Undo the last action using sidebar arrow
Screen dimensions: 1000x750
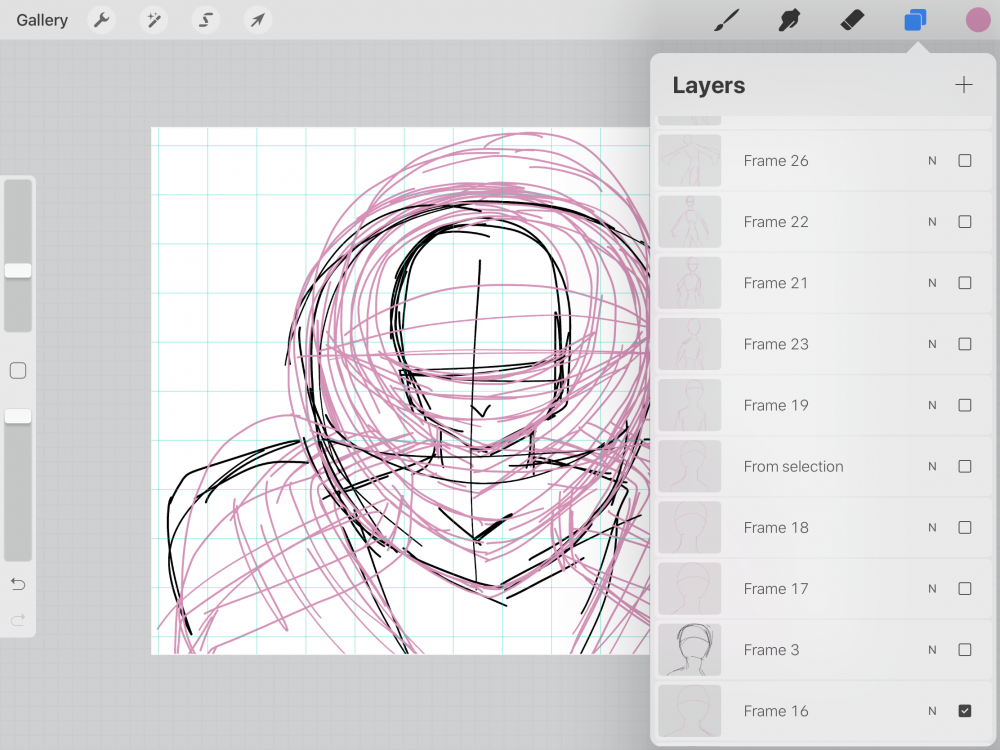pos(18,584)
